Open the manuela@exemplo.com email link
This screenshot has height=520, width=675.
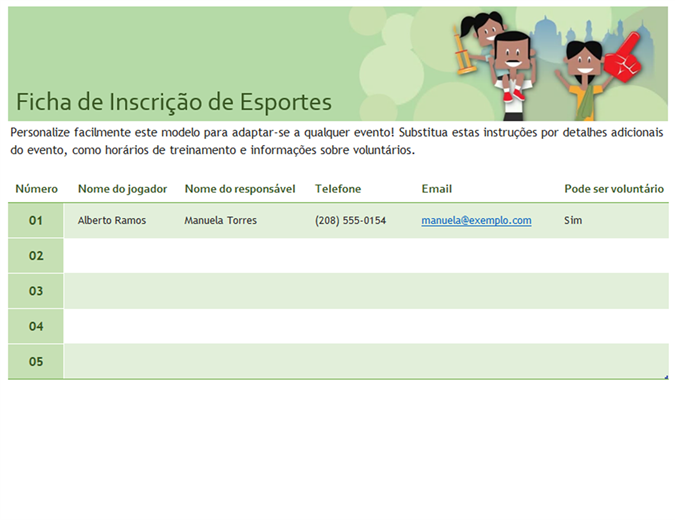(476, 220)
